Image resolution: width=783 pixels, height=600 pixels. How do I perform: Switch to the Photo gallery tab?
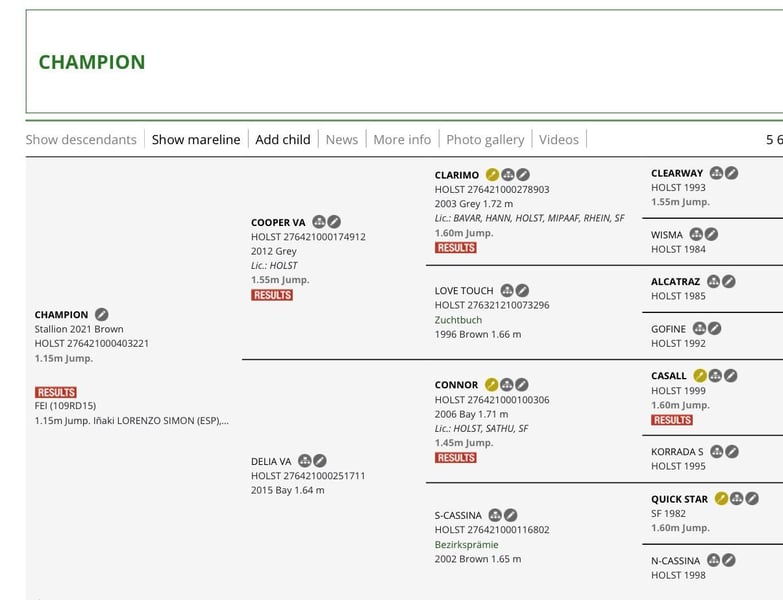pos(485,139)
